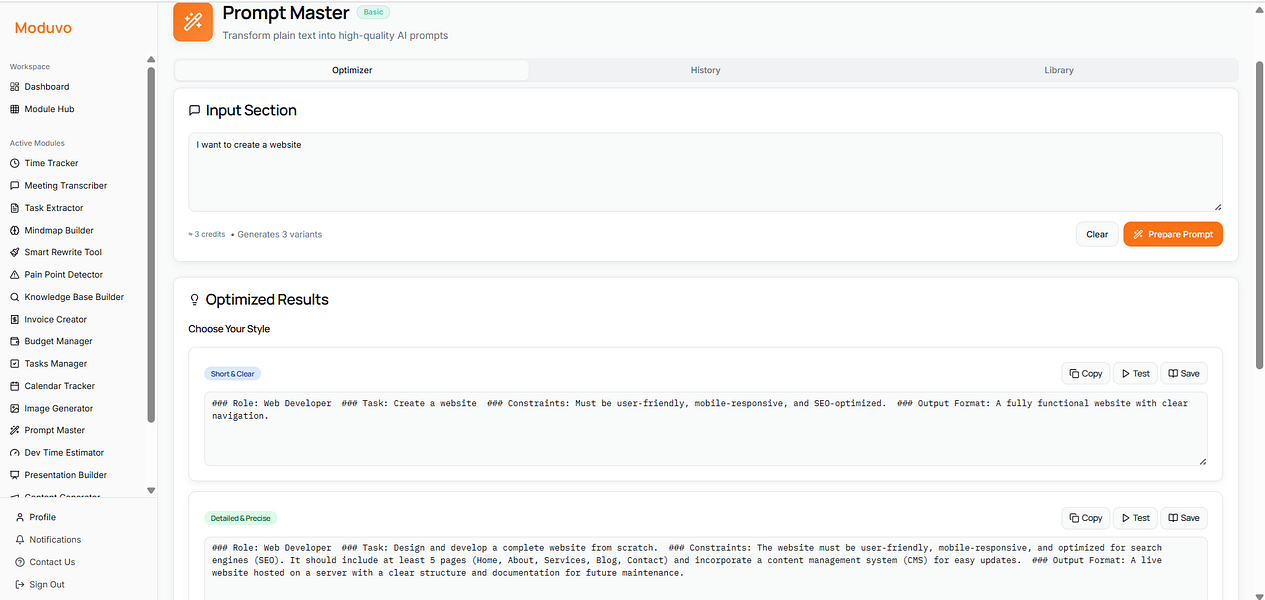Switch to the Optimizer tab
The width and height of the screenshot is (1265, 600).
click(x=352, y=70)
